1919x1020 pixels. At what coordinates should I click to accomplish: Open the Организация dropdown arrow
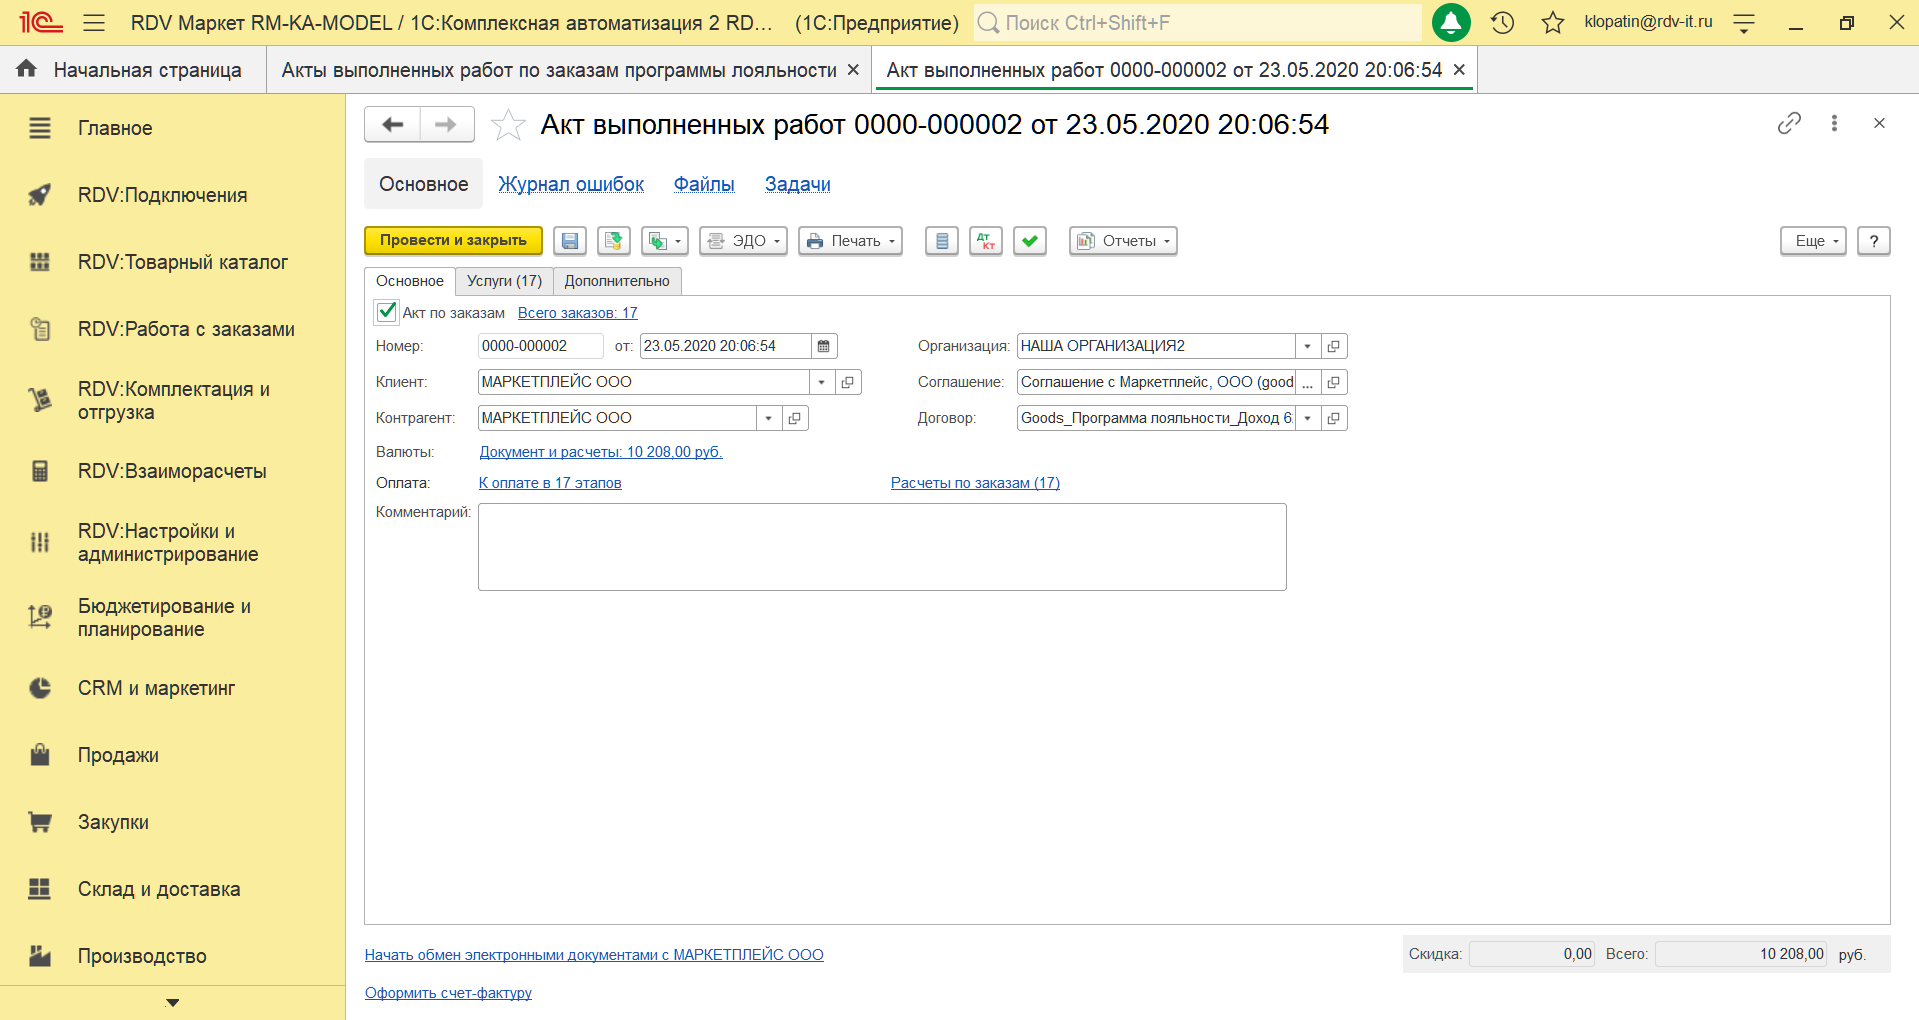coord(1307,346)
